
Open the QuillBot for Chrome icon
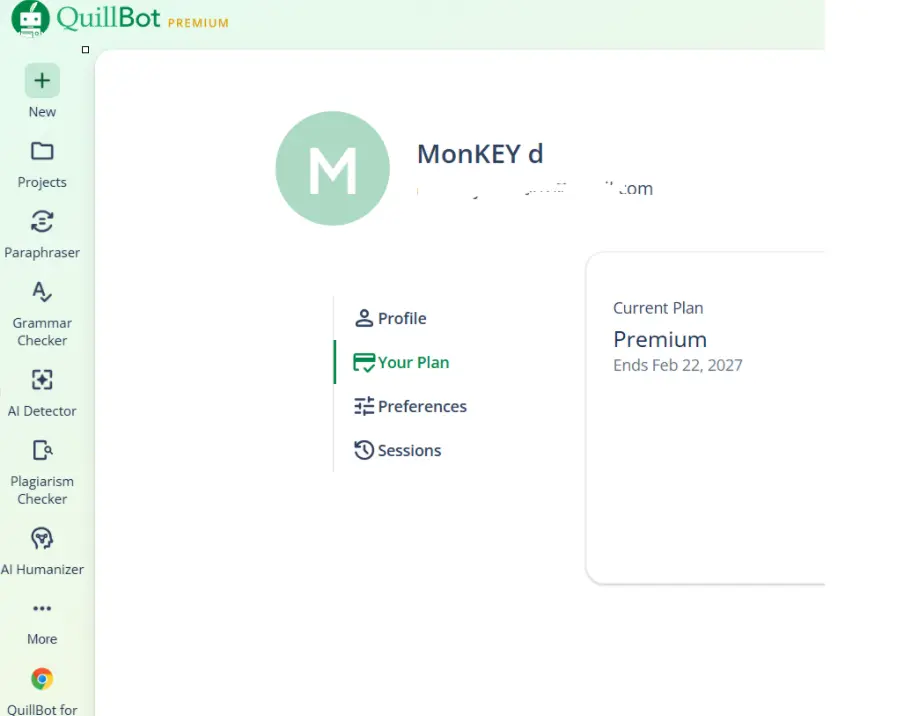click(42, 679)
